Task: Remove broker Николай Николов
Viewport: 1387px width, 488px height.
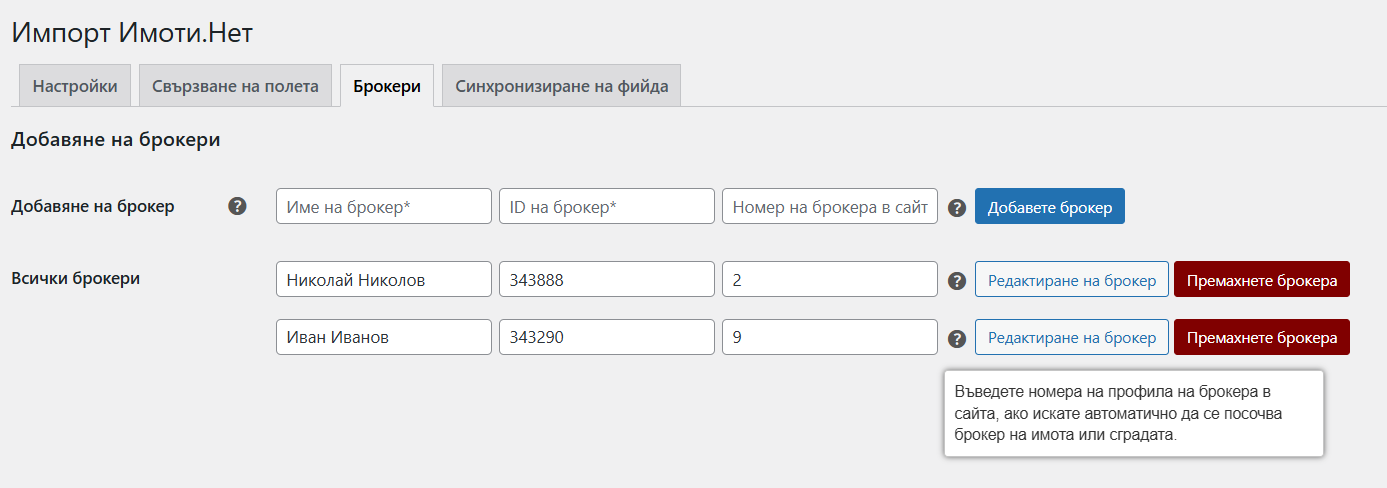Action: click(x=1262, y=280)
